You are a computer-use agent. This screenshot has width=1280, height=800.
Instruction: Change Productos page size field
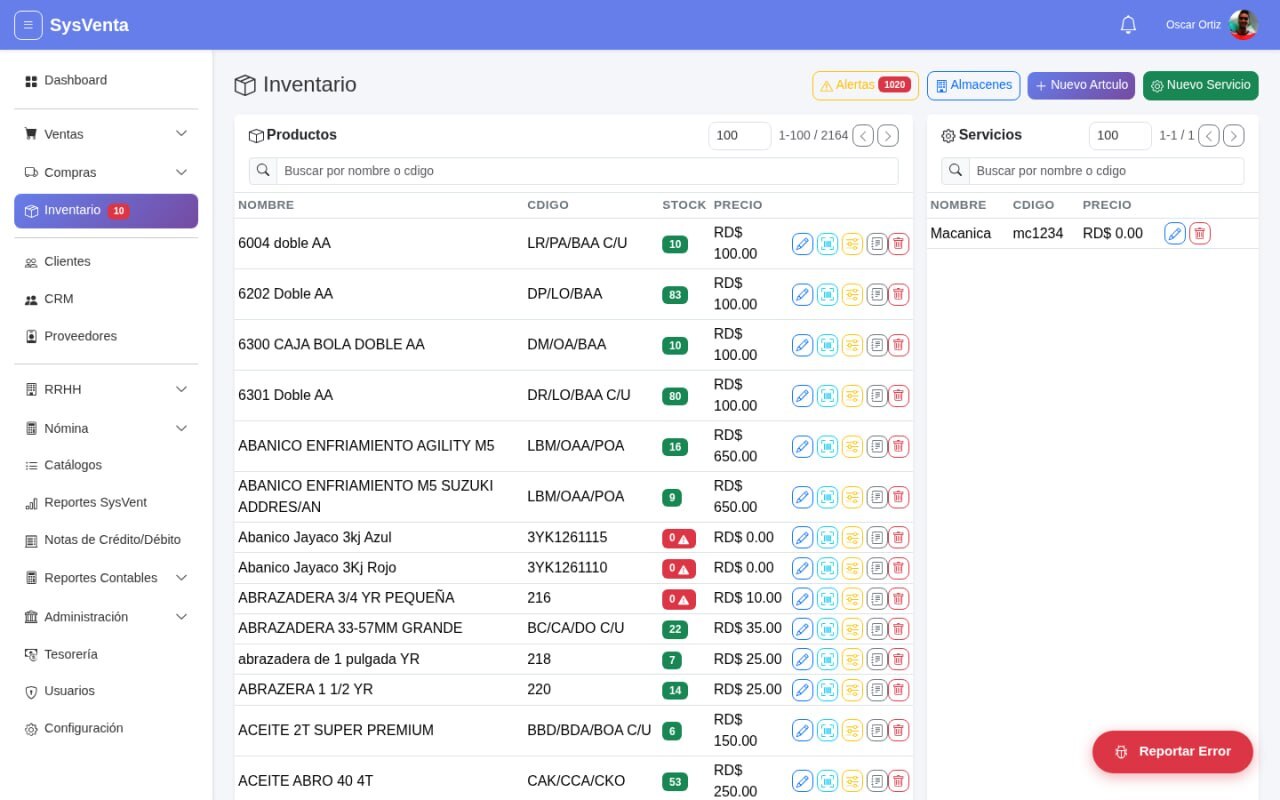[x=740, y=136]
